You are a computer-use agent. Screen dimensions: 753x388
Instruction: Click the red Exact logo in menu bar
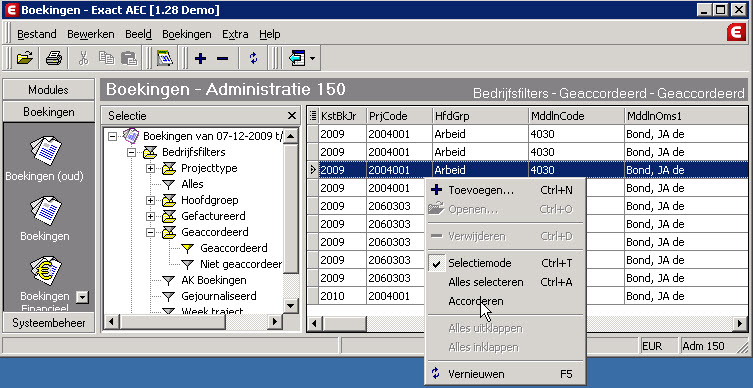[x=736, y=33]
